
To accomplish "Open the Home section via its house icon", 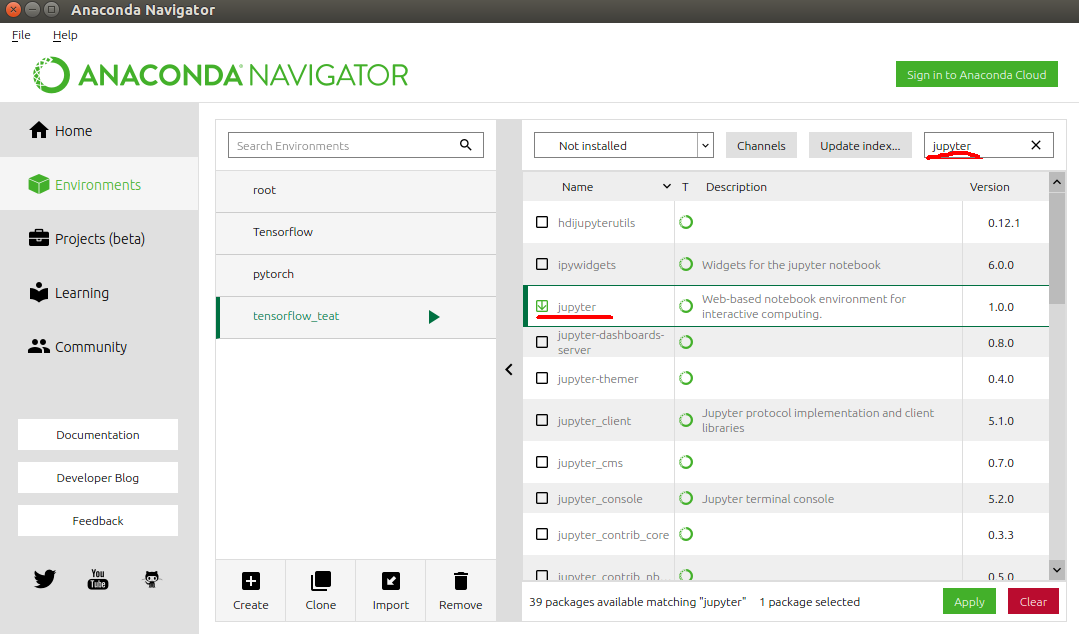I will click(39, 130).
